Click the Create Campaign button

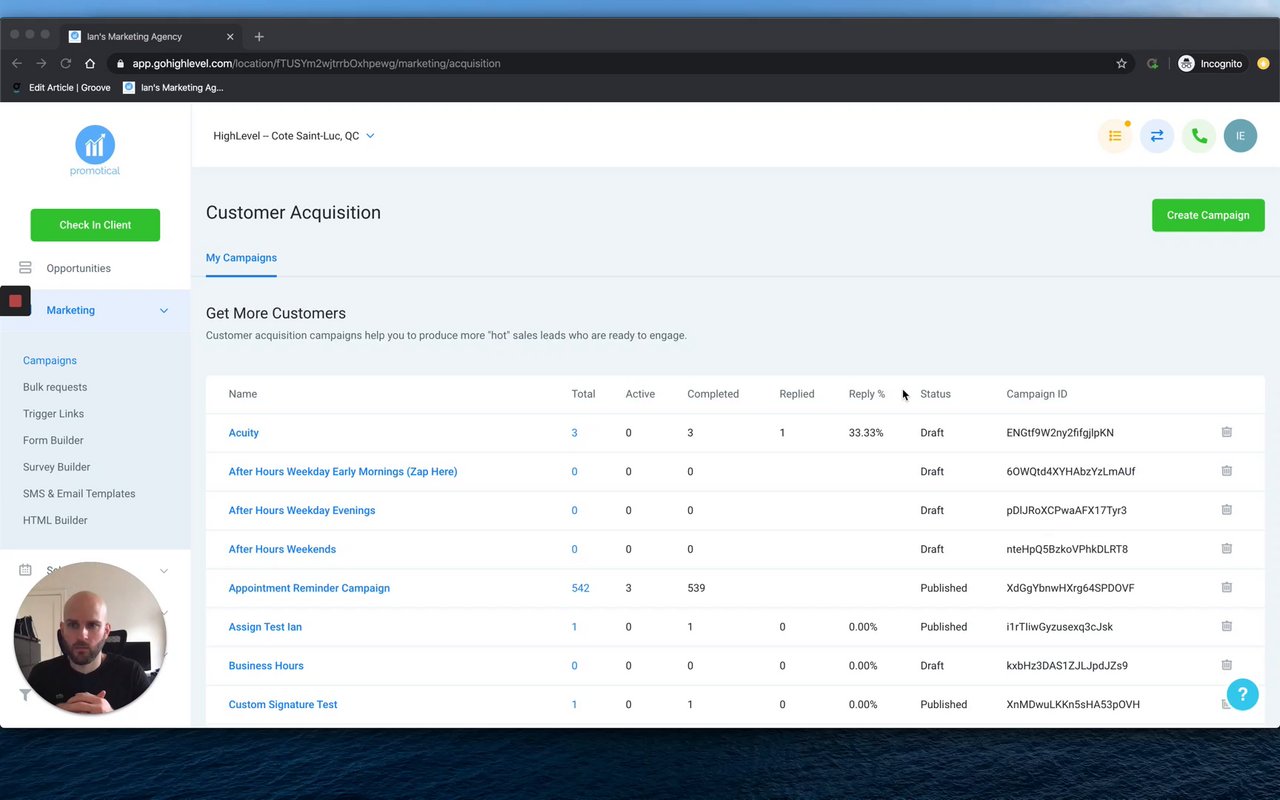tap(1208, 215)
